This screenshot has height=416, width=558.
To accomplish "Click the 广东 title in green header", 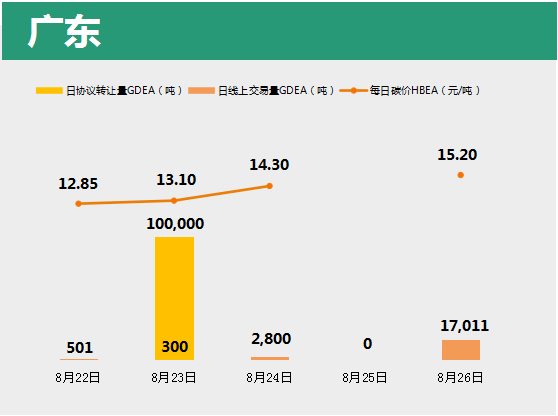I will (64, 32).
